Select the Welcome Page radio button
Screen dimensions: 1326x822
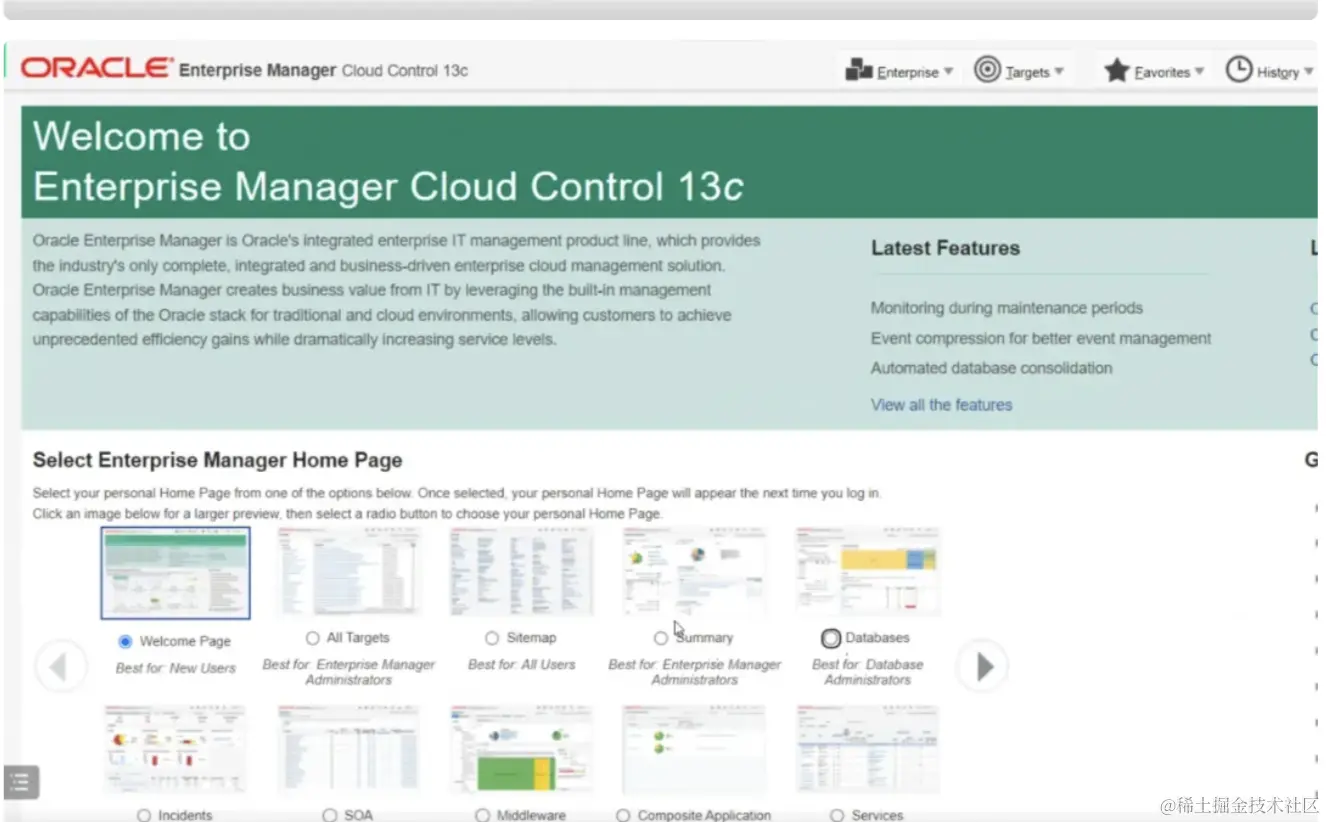click(125, 641)
